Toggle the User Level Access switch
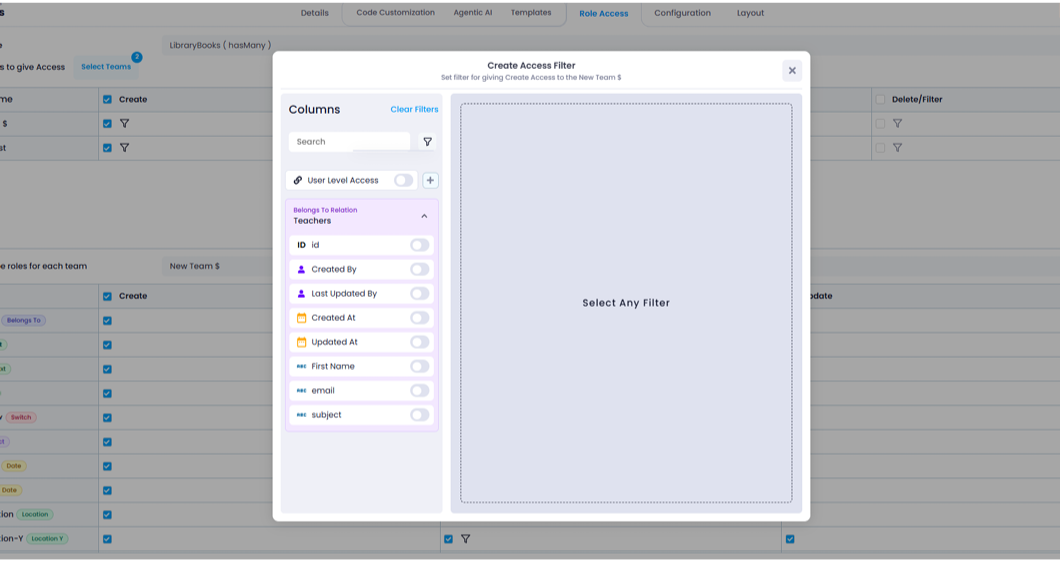The width and height of the screenshot is (1060, 562). tap(404, 181)
